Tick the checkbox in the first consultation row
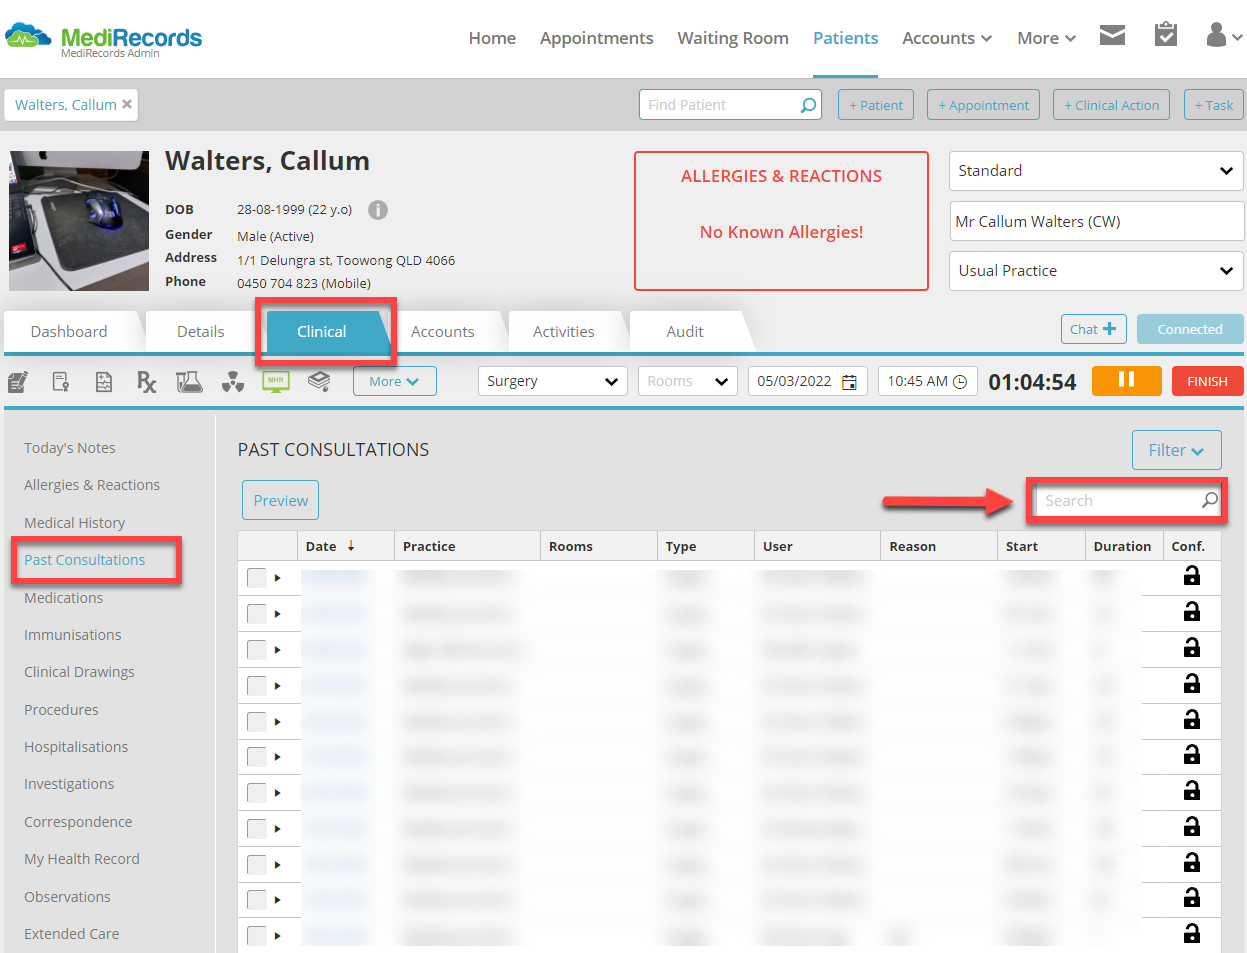 pos(257,578)
